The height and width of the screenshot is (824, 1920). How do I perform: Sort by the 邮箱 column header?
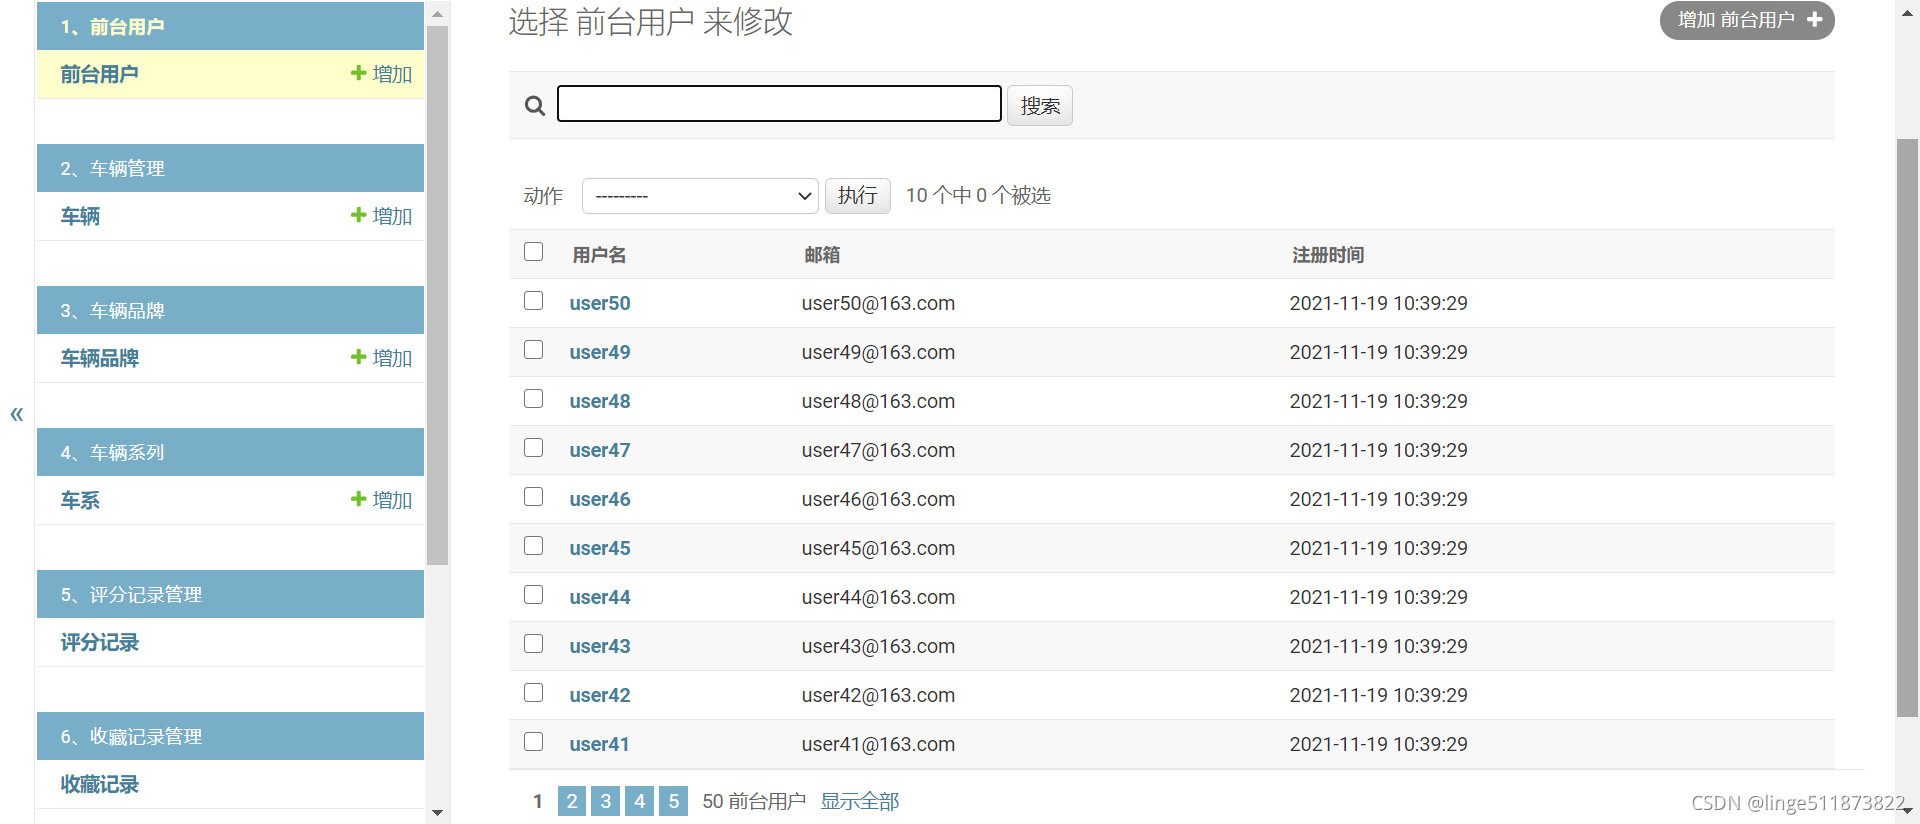pyautogui.click(x=822, y=255)
